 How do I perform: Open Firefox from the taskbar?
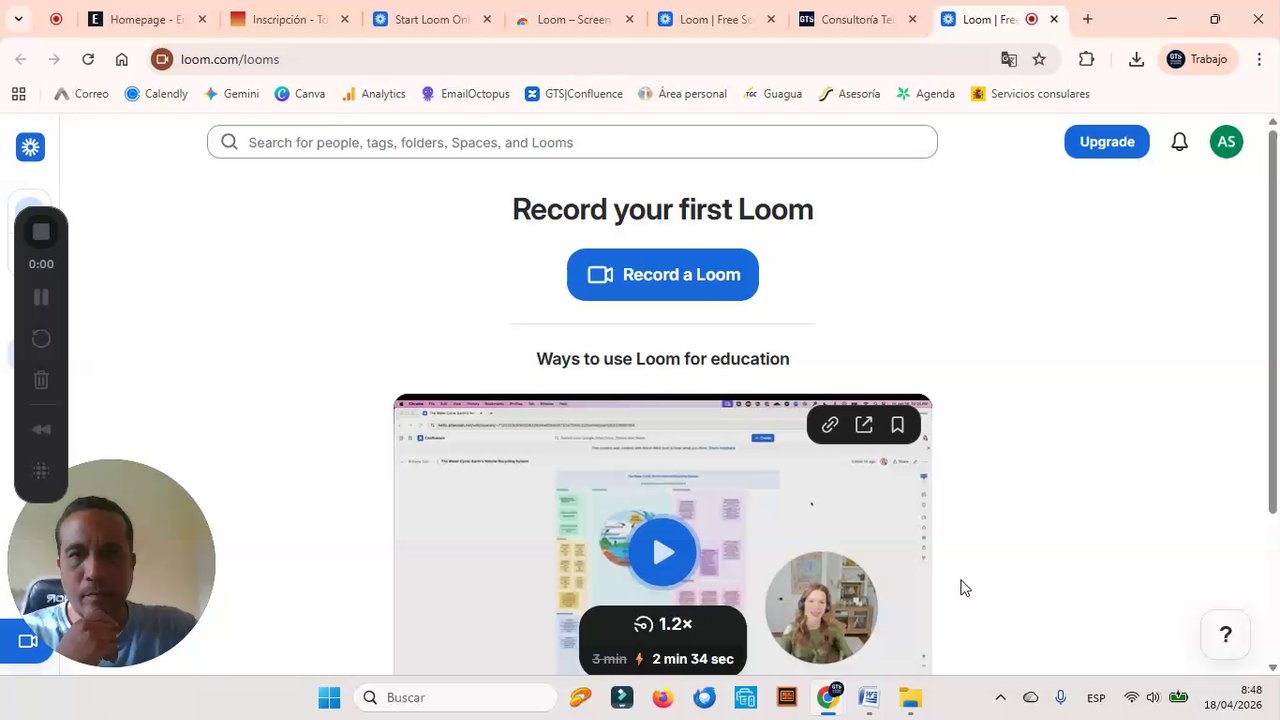(x=663, y=697)
